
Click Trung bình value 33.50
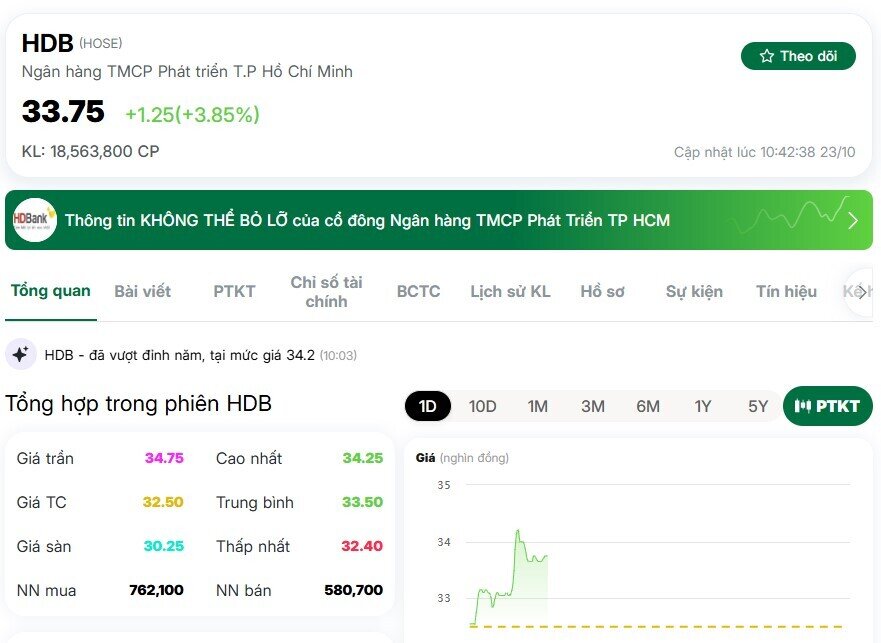tap(362, 502)
